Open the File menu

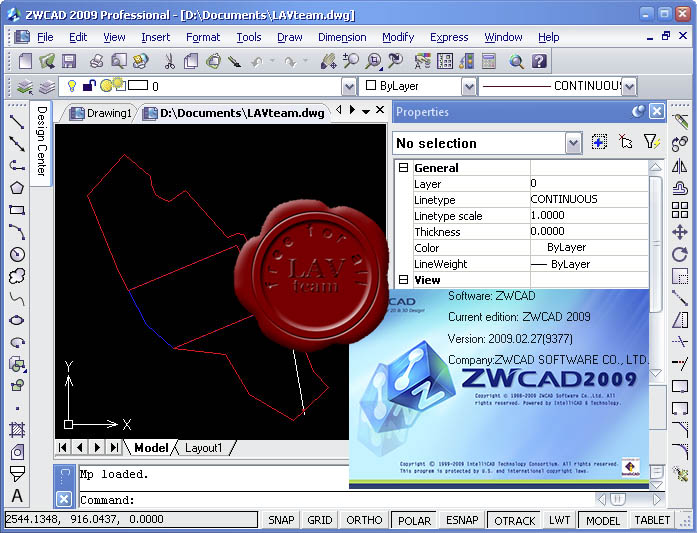[x=45, y=37]
